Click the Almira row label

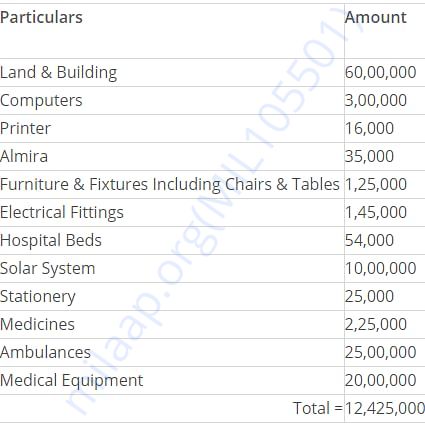[24, 156]
